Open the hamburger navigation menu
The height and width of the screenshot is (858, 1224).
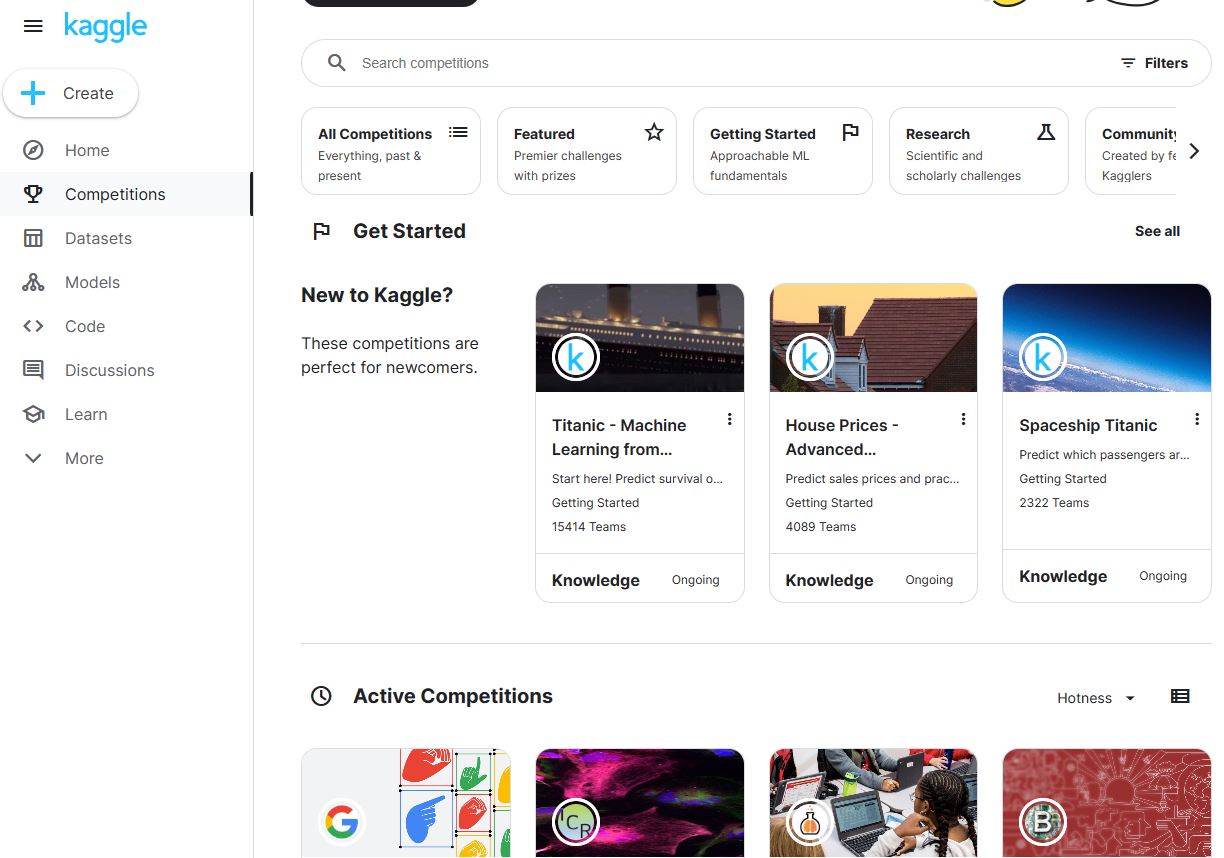click(33, 26)
